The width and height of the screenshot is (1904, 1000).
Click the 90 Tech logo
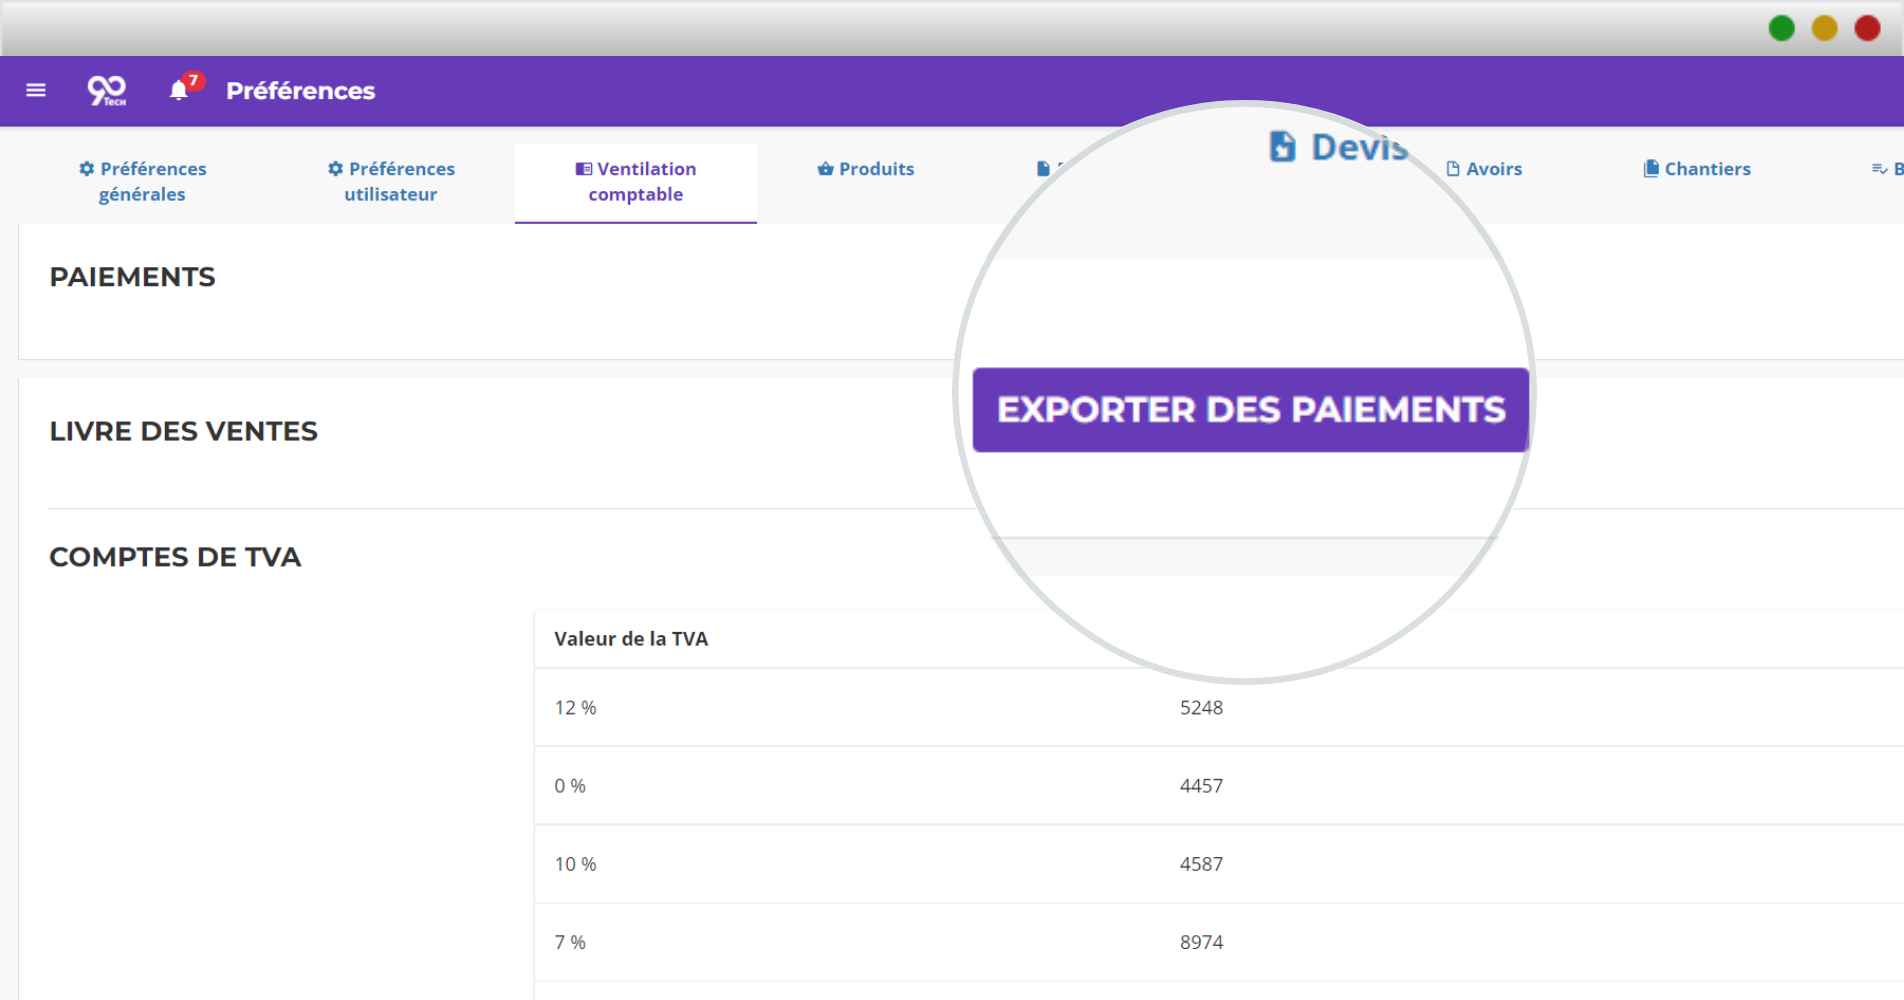pyautogui.click(x=107, y=91)
